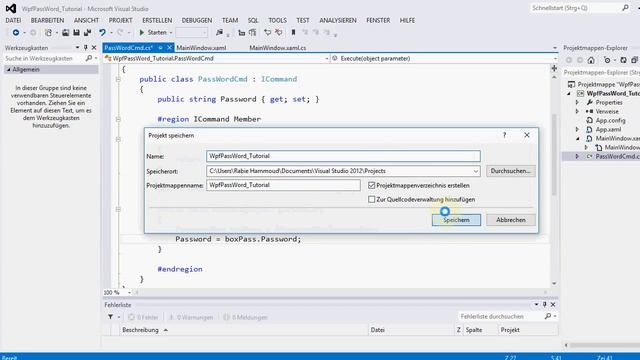Open the TOOLS menu
Viewport: 640px width, 360px height.
278,20
